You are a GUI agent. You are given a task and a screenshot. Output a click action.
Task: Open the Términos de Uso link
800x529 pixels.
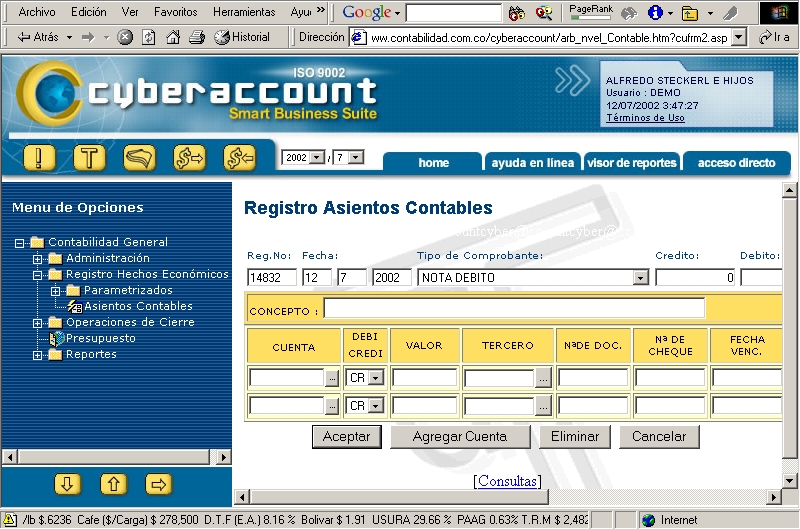tap(645, 118)
